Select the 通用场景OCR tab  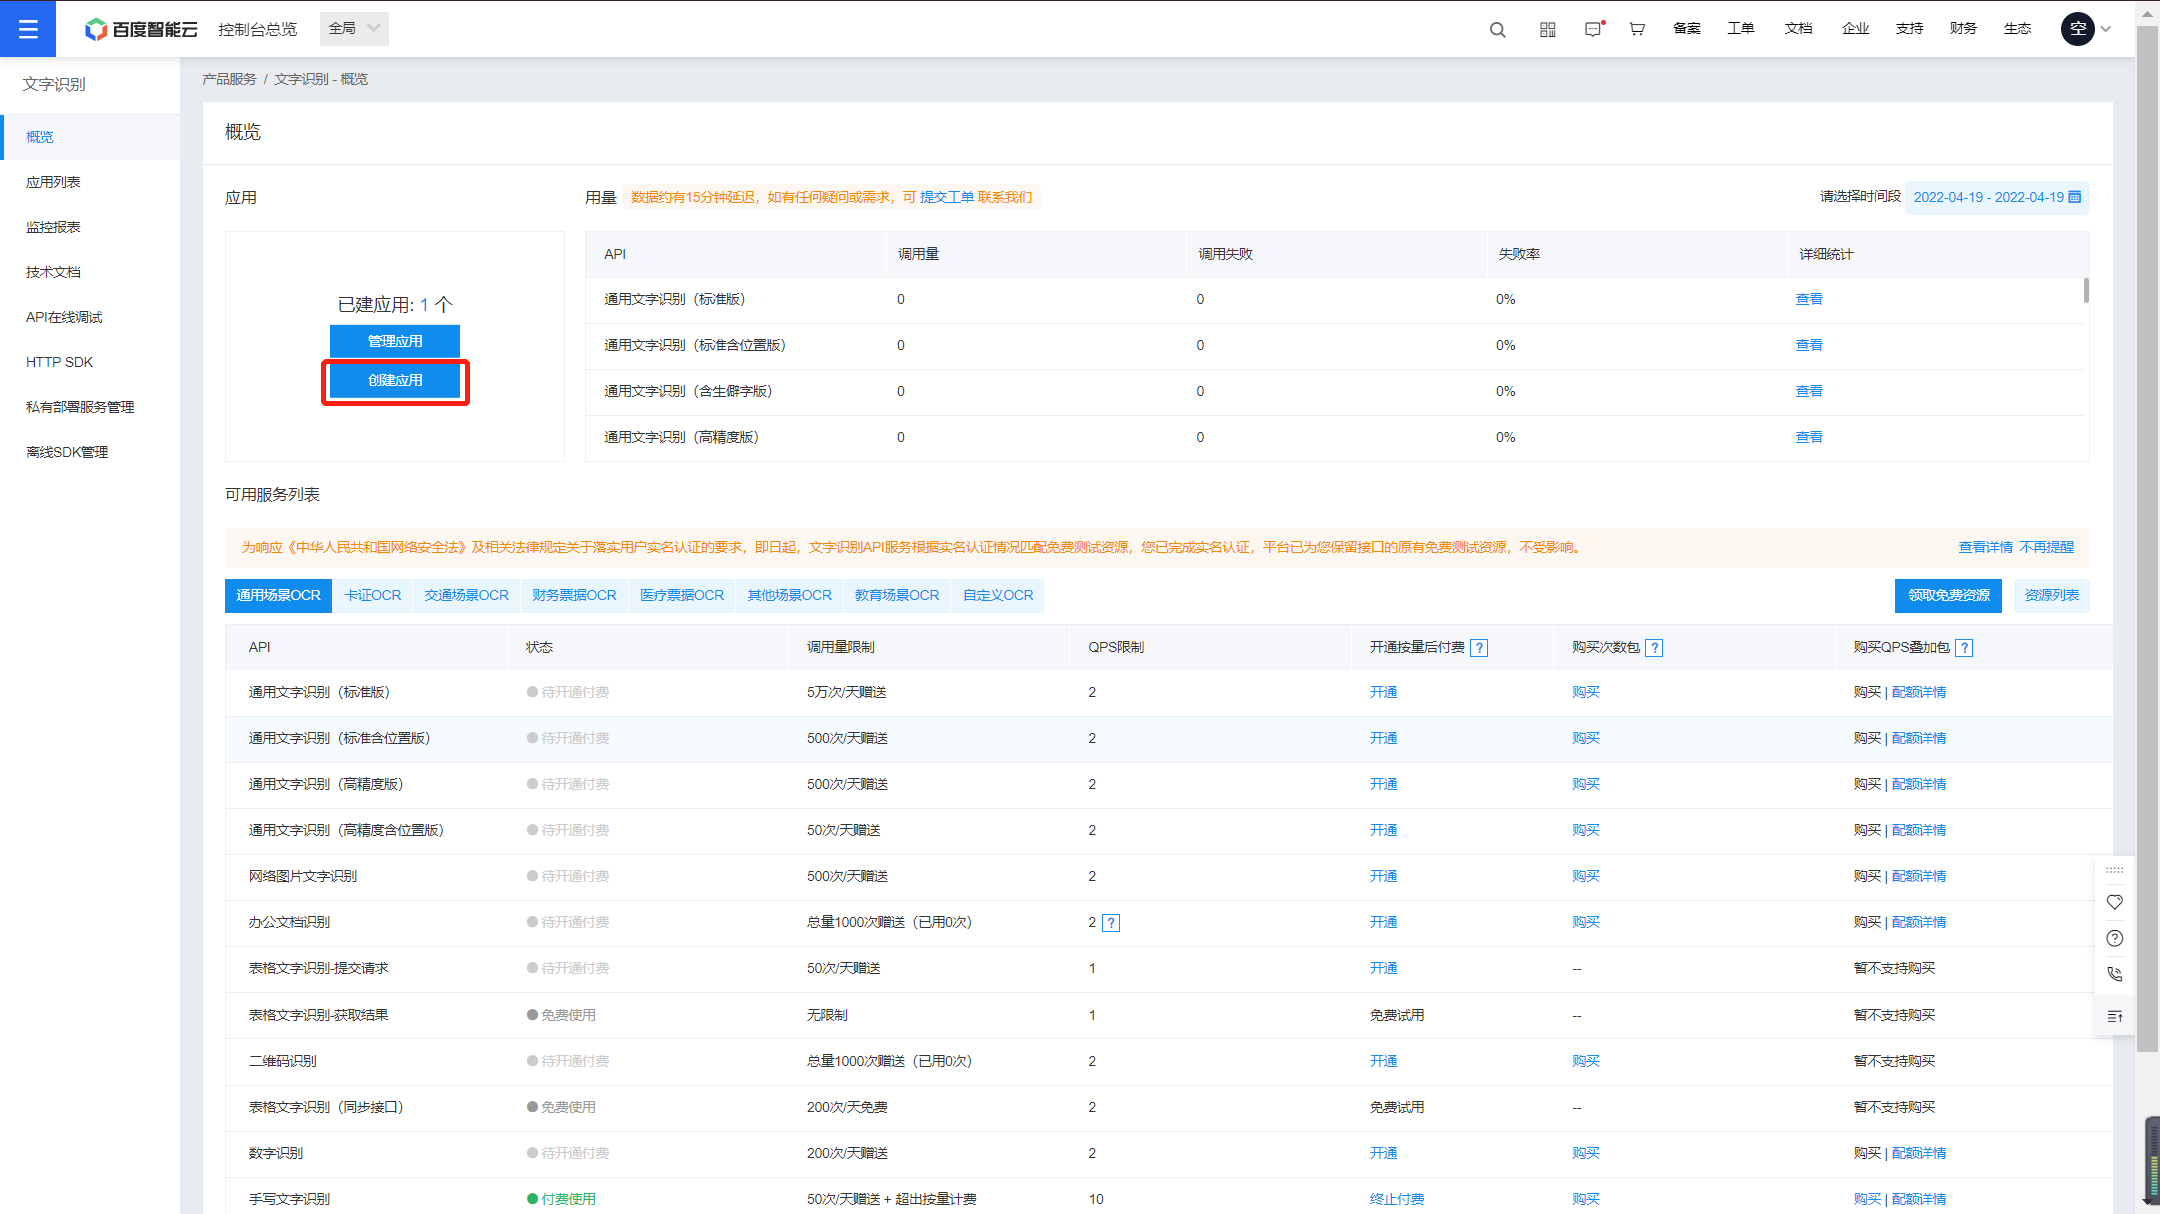(278, 595)
